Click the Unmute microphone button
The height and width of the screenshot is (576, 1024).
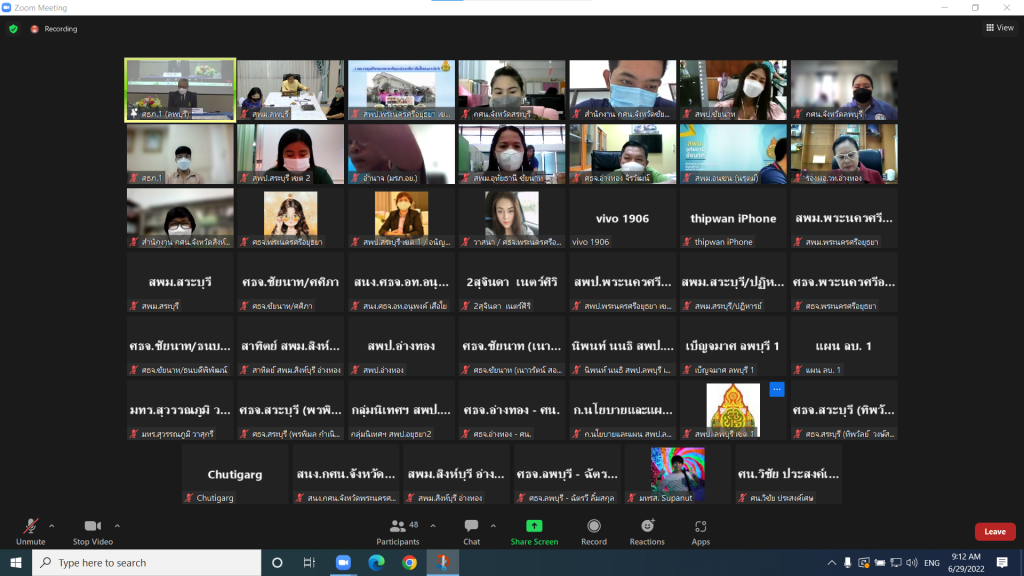click(x=31, y=532)
